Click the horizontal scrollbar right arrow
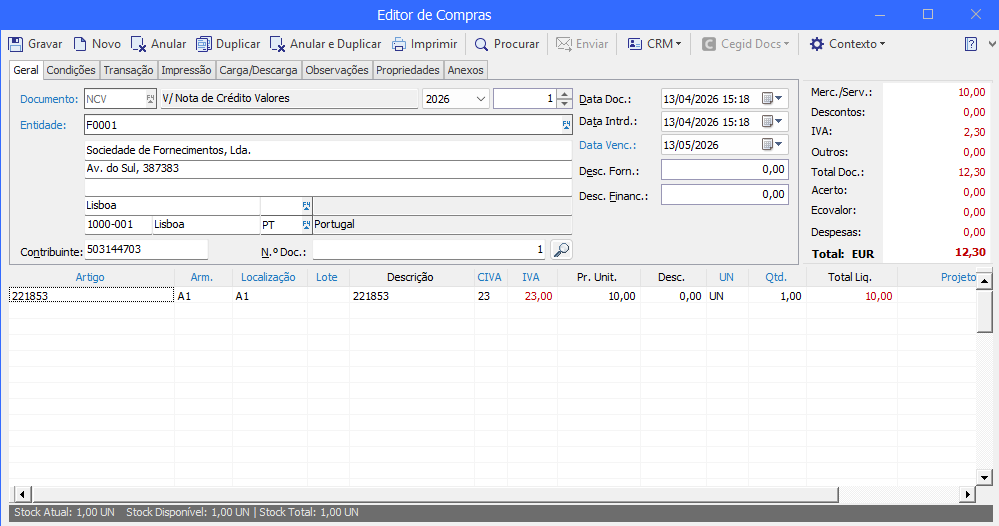The height and width of the screenshot is (526, 999). pos(966,494)
